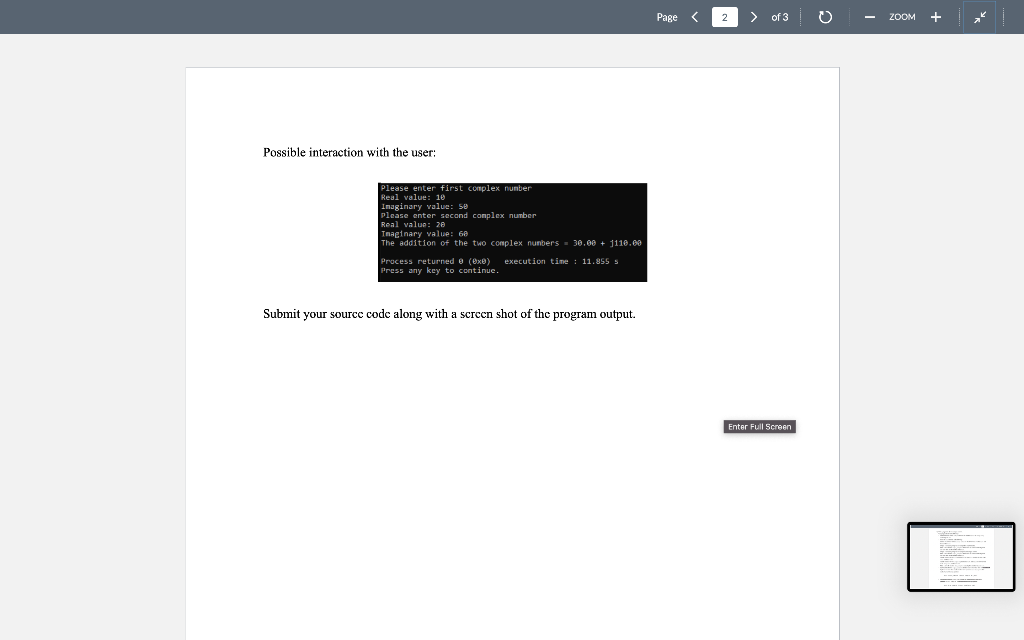
Task: Select the zoom out minus icon
Action: pos(868,17)
